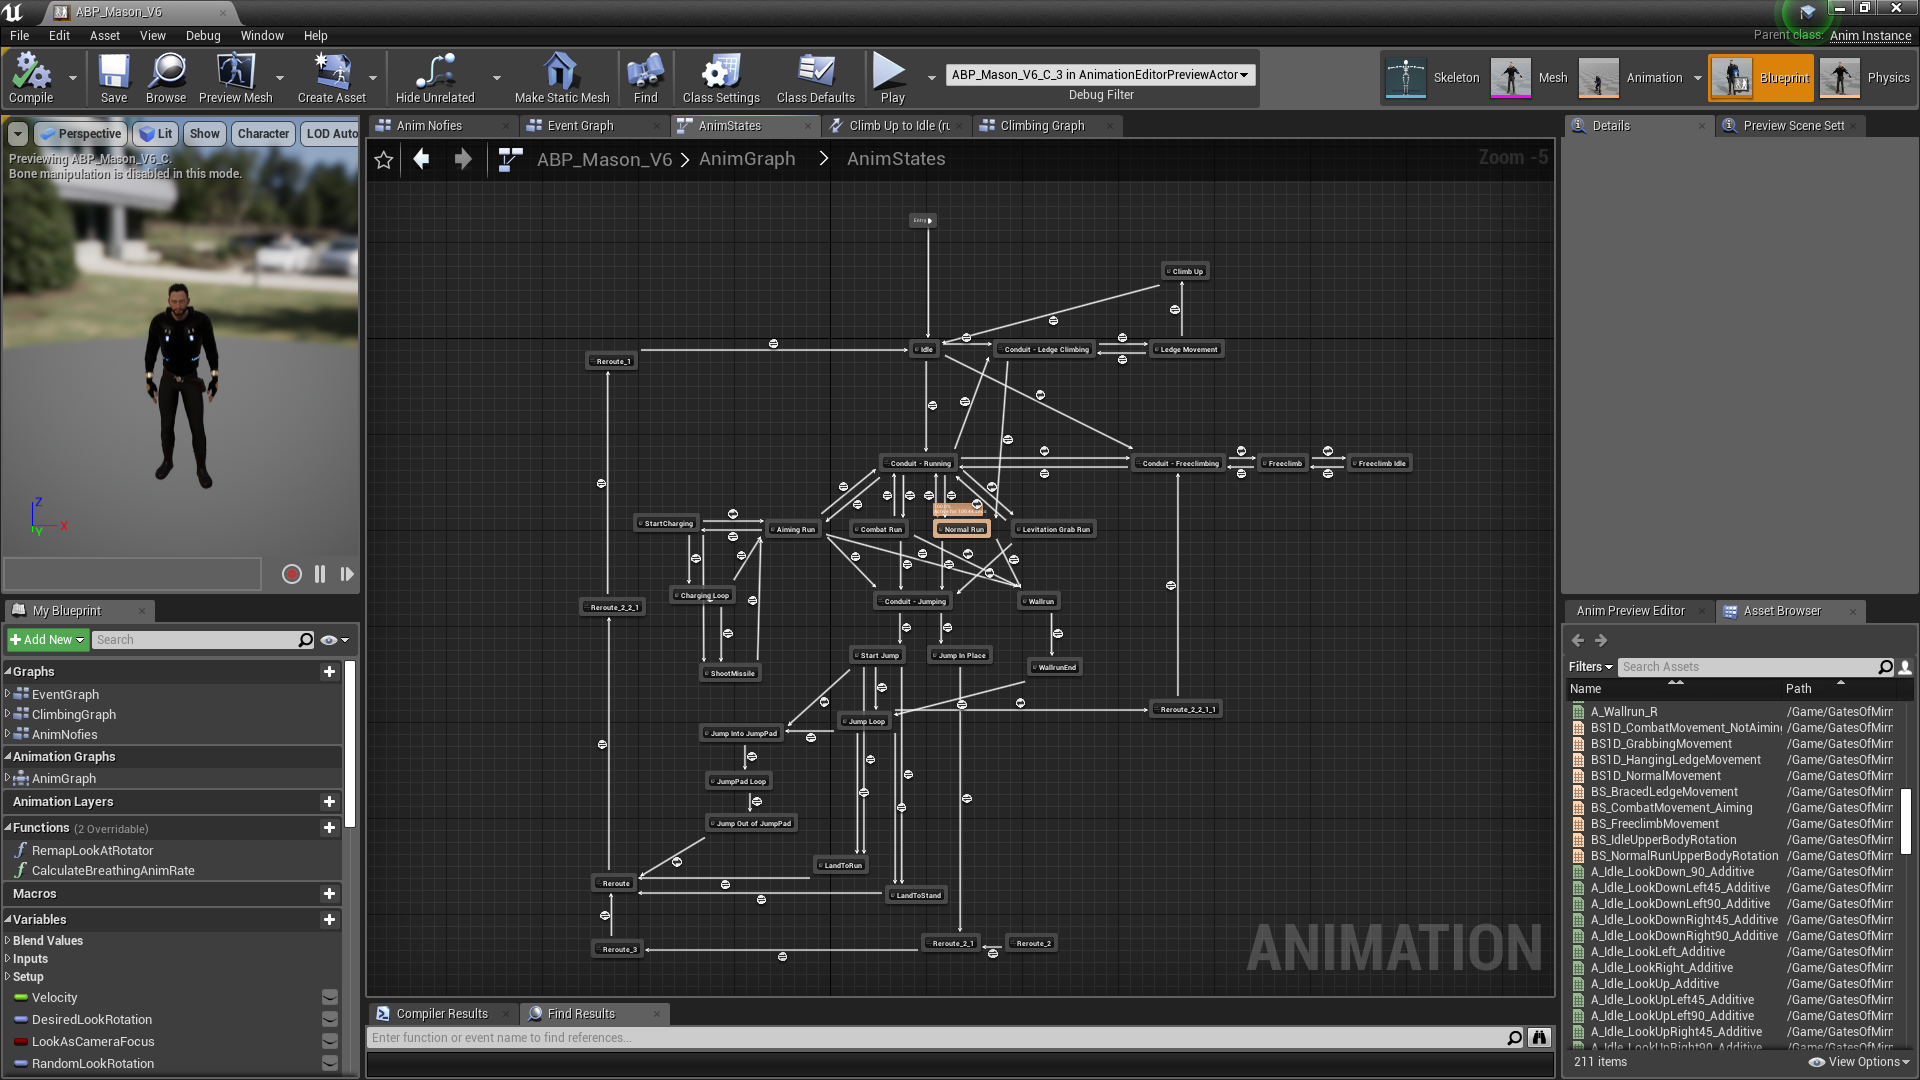1920x1080 pixels.
Task: Toggle the DesiredLookRotation variable visibility eye
Action: [329, 1020]
